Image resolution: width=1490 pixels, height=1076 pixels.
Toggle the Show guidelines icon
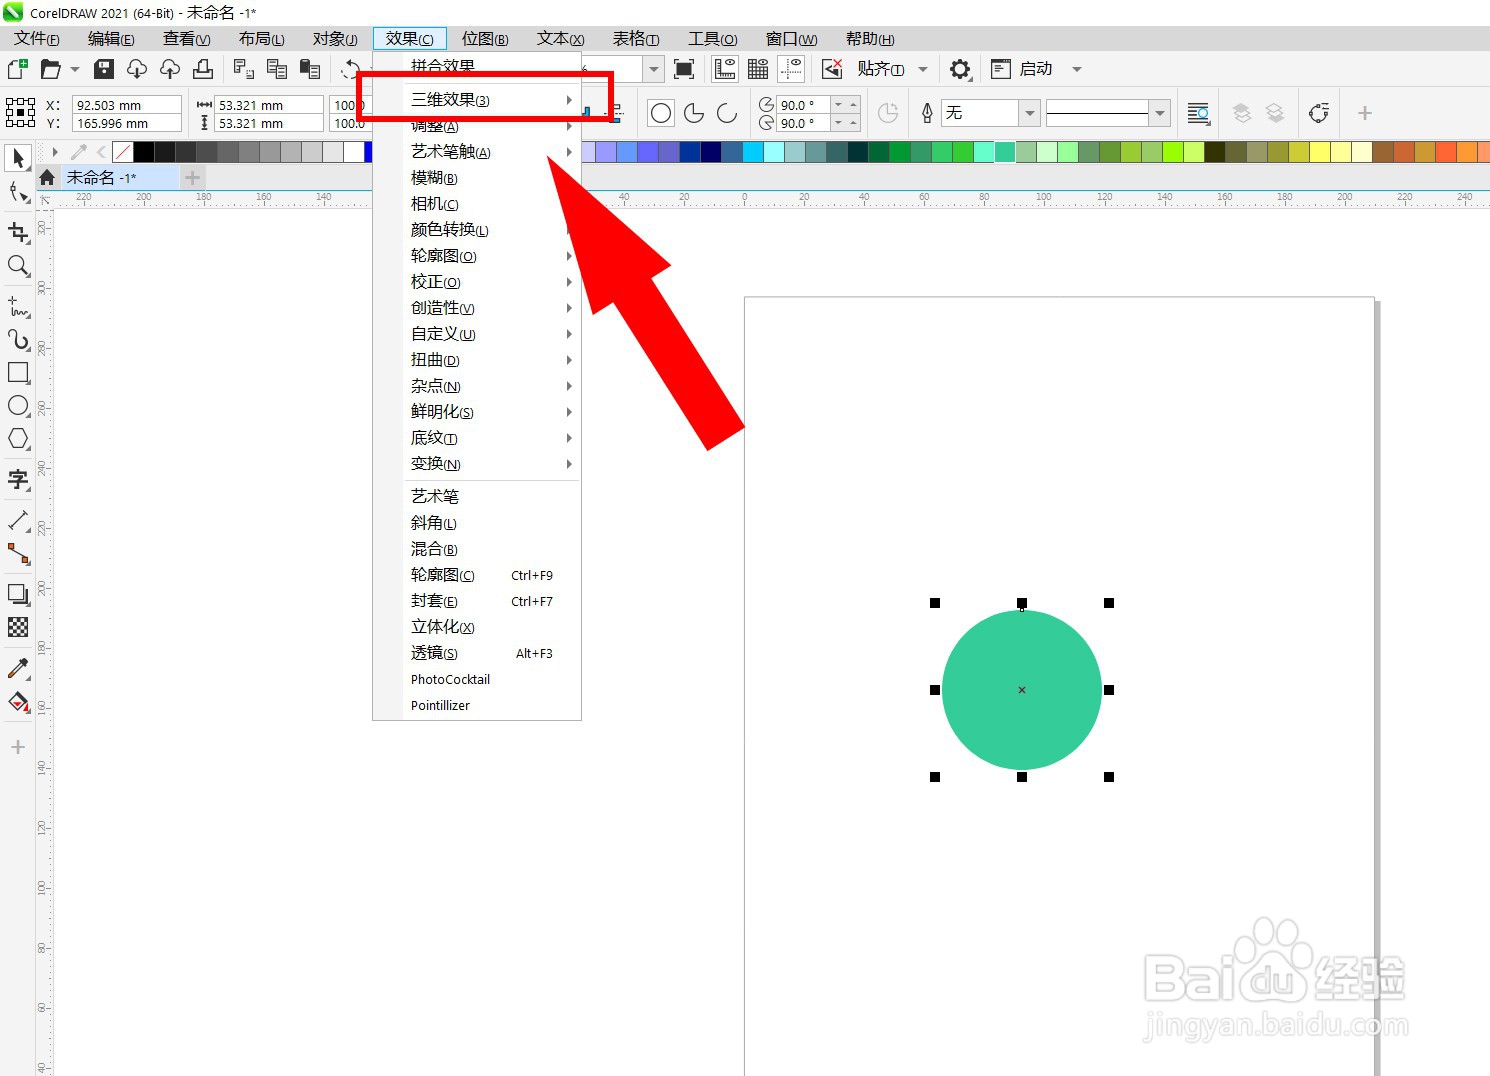coord(791,69)
